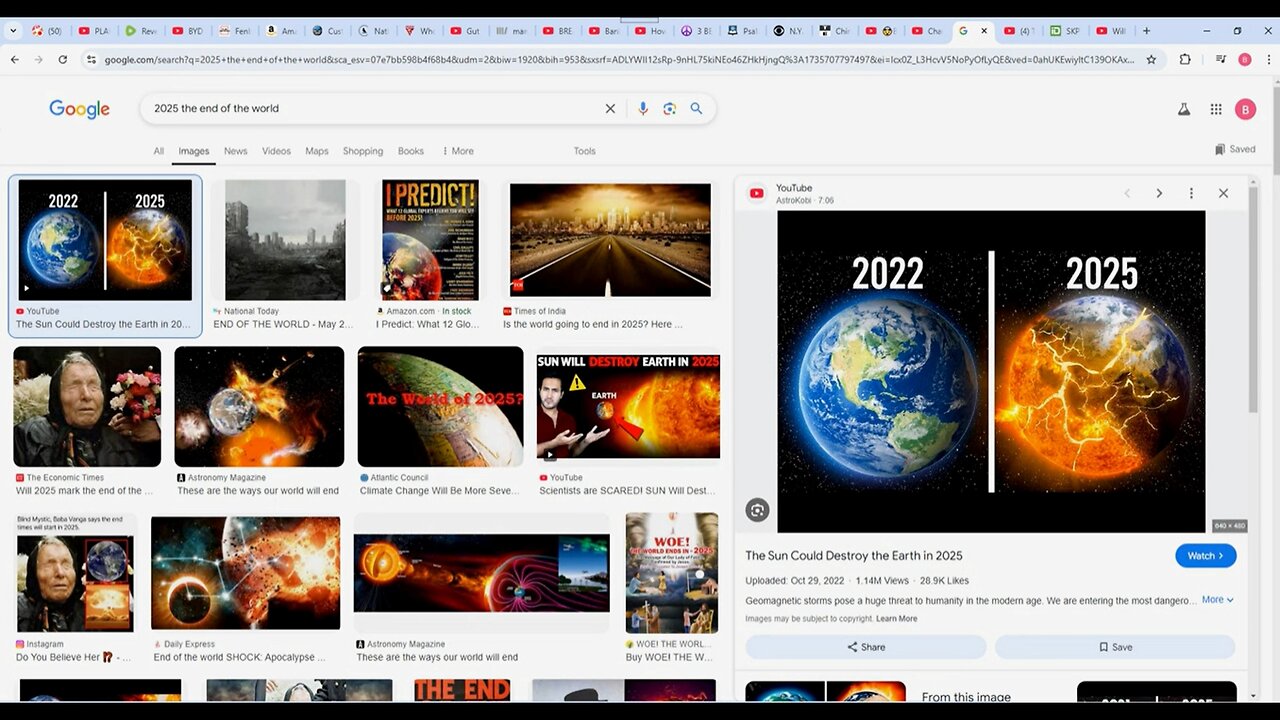The image size is (1280, 720).
Task: Click the Watch button
Action: pyautogui.click(x=1205, y=556)
